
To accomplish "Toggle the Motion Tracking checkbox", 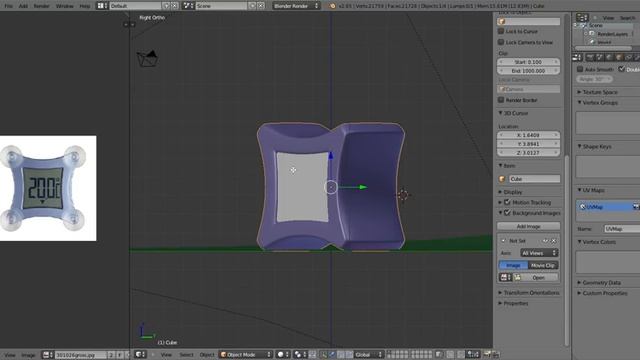I will point(507,202).
